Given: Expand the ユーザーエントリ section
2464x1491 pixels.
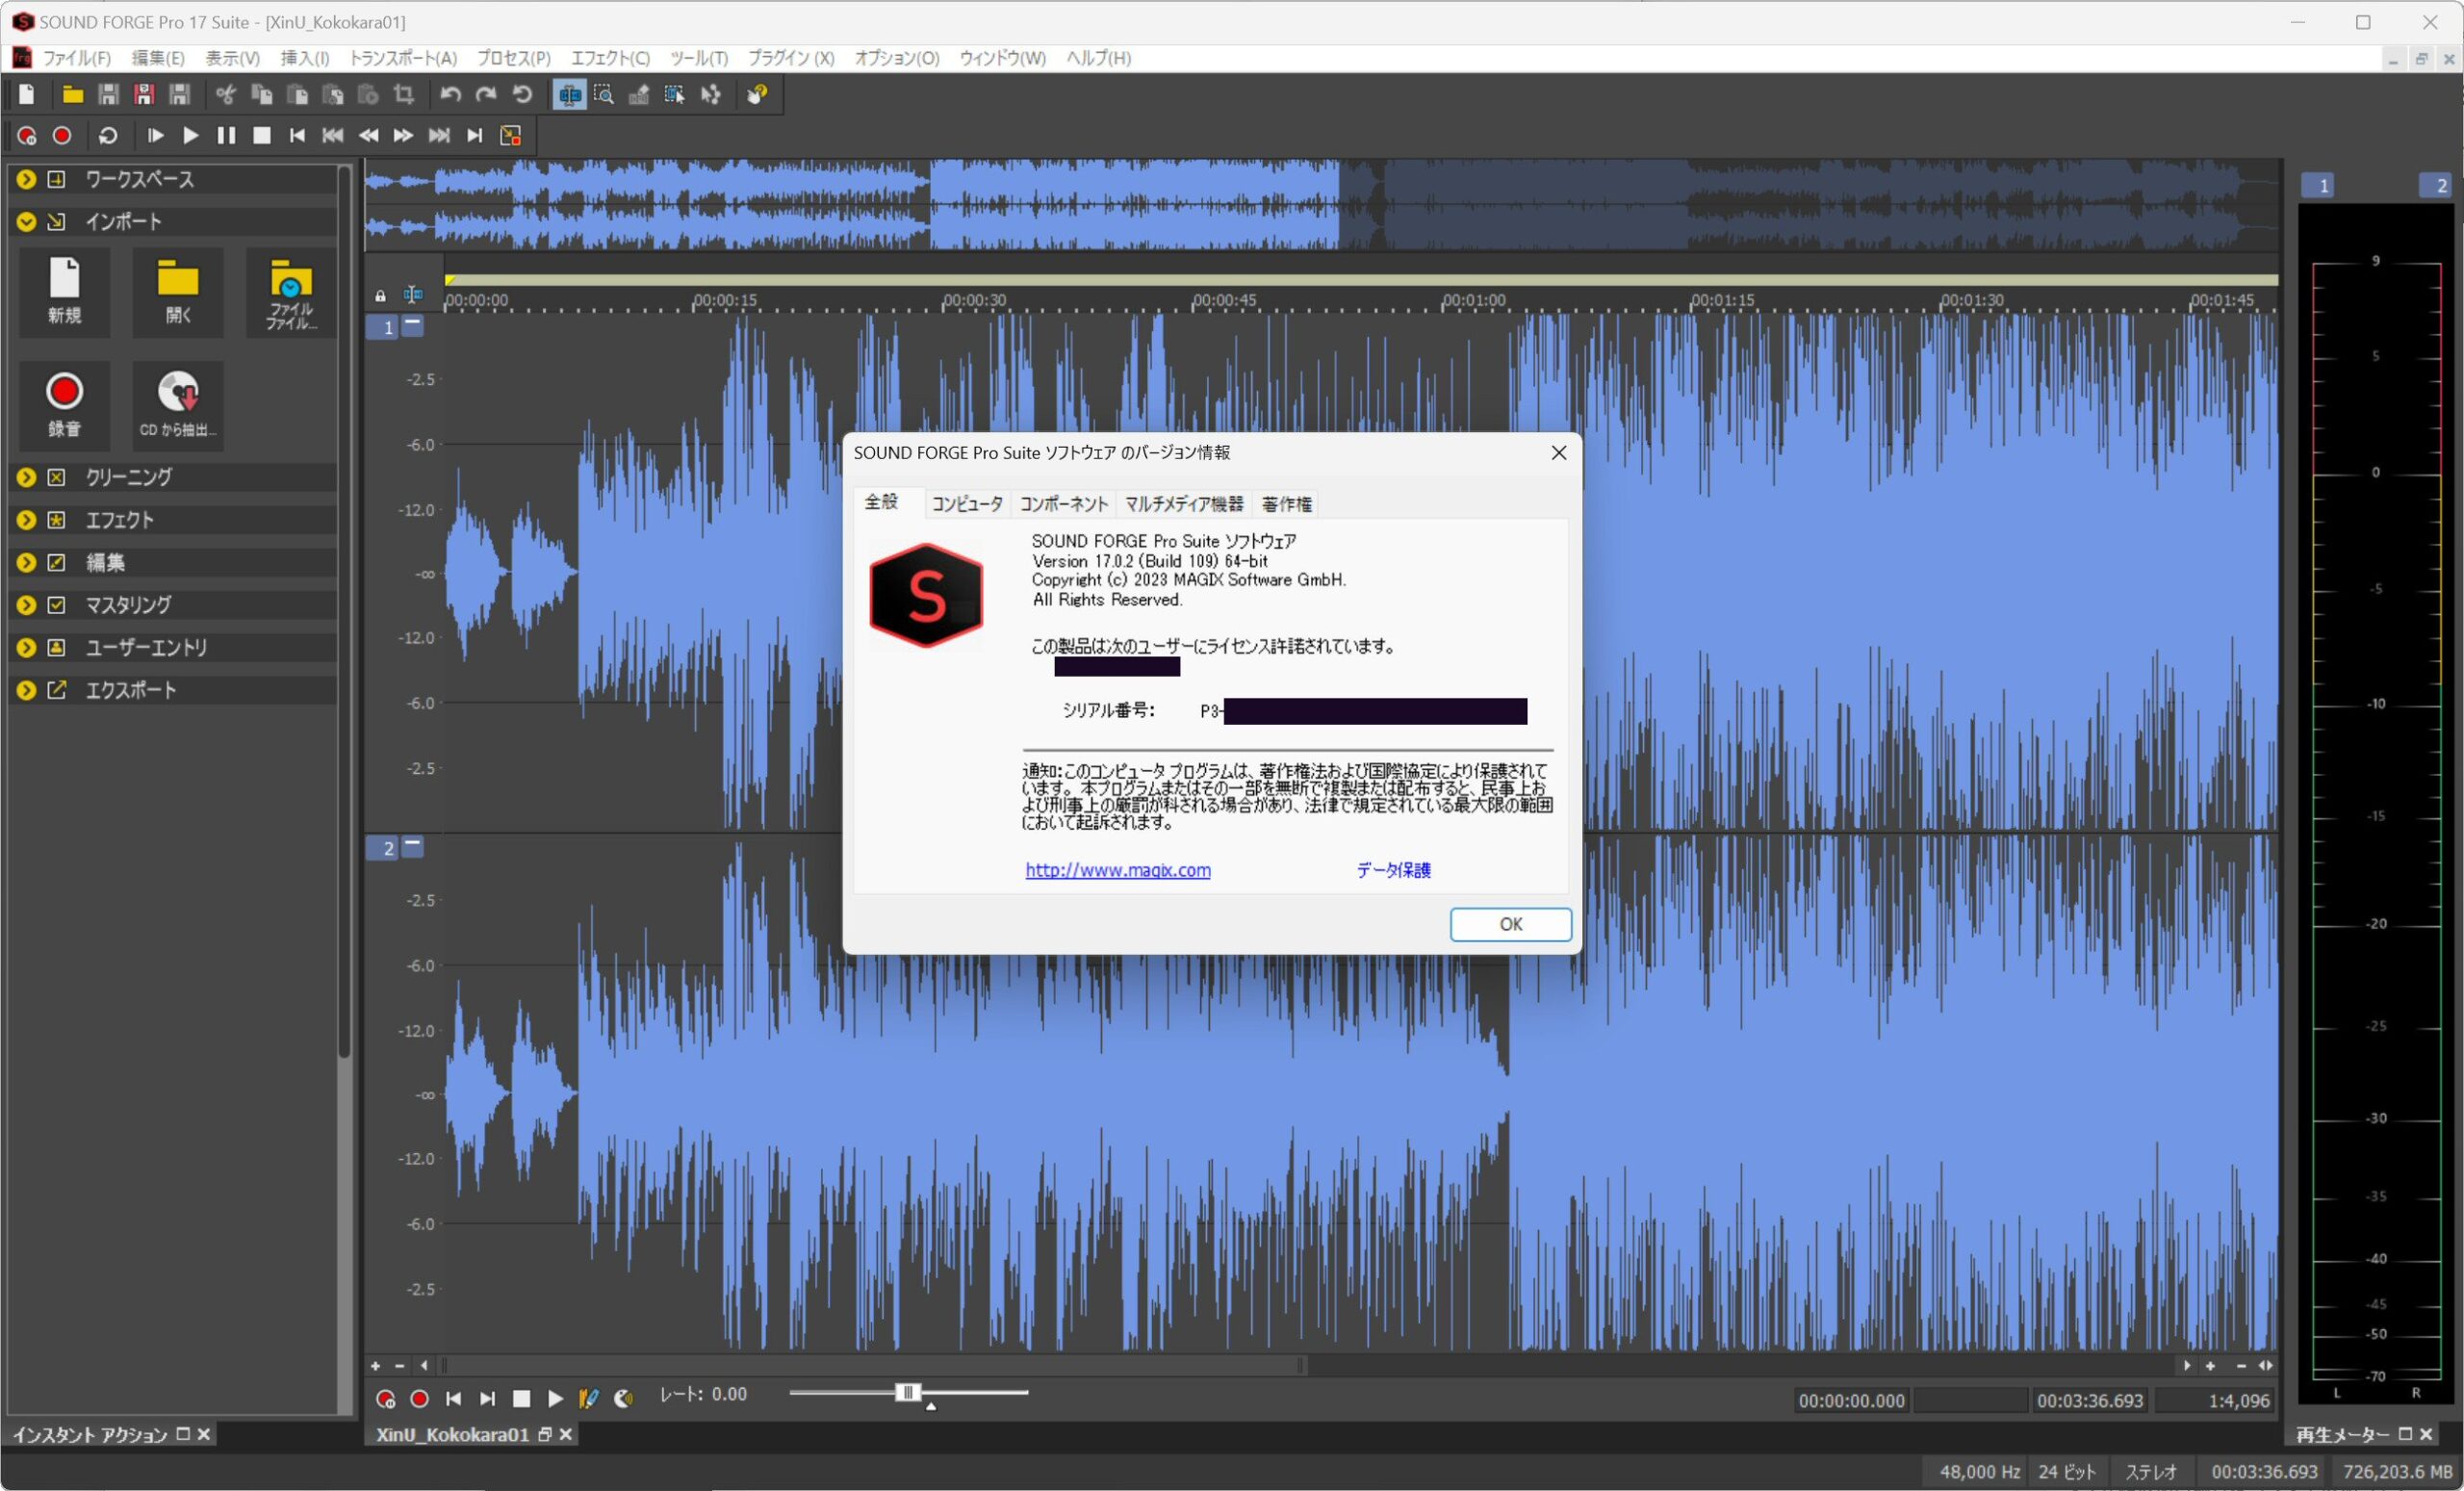Looking at the screenshot, I should (27, 648).
